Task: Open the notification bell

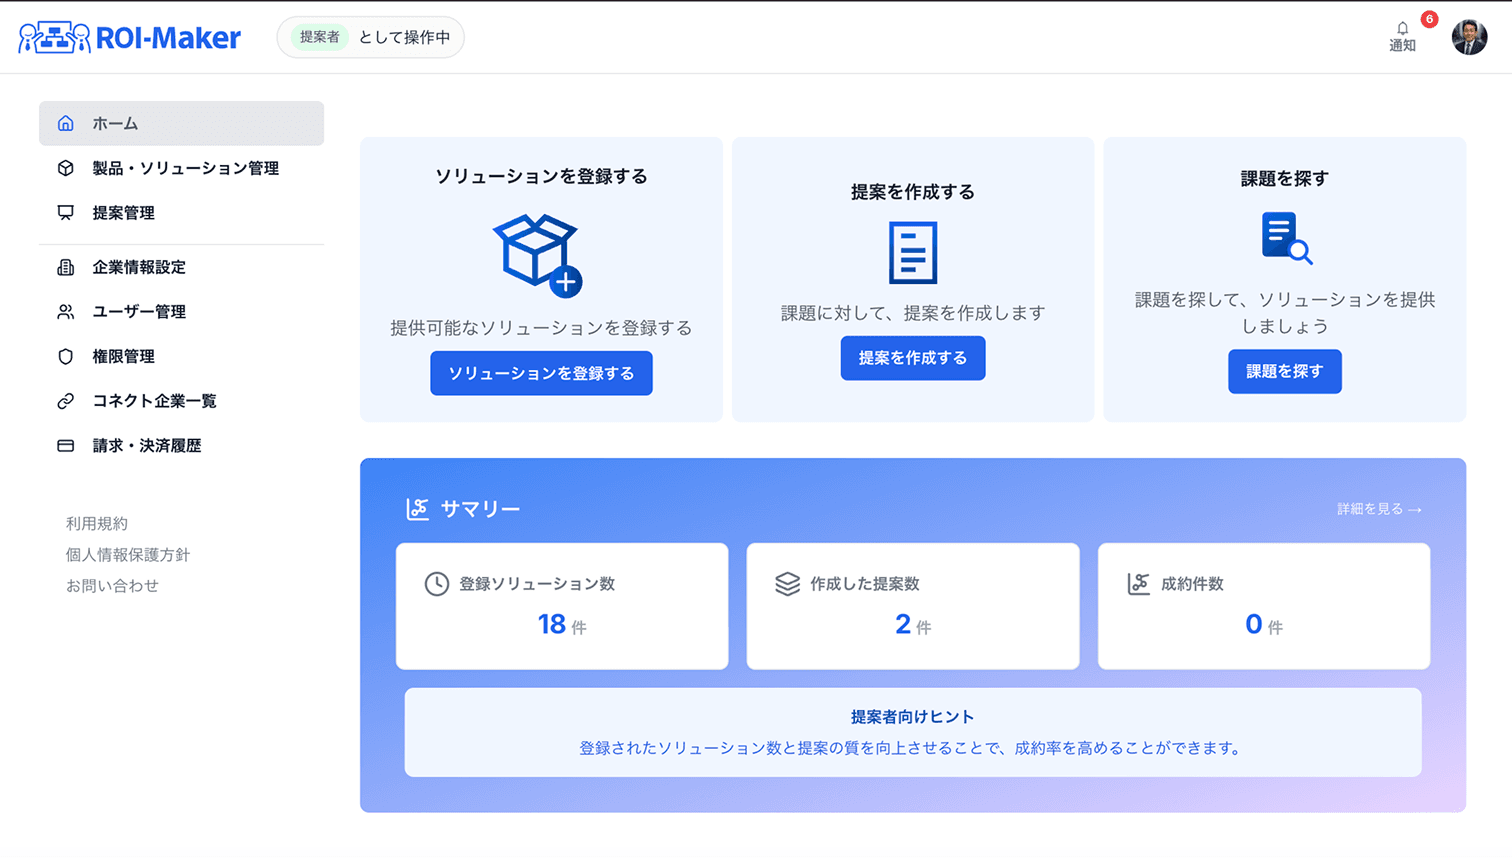Action: [1401, 29]
